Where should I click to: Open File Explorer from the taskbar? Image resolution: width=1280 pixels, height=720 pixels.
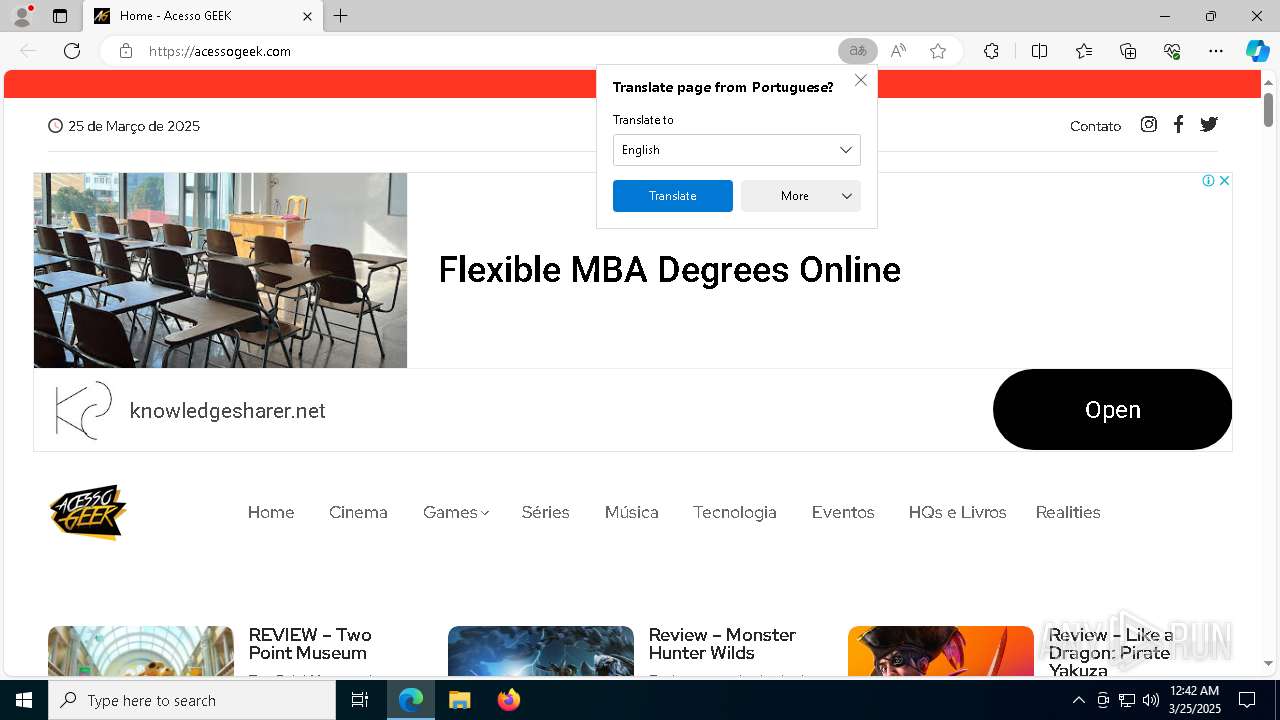[x=459, y=700]
